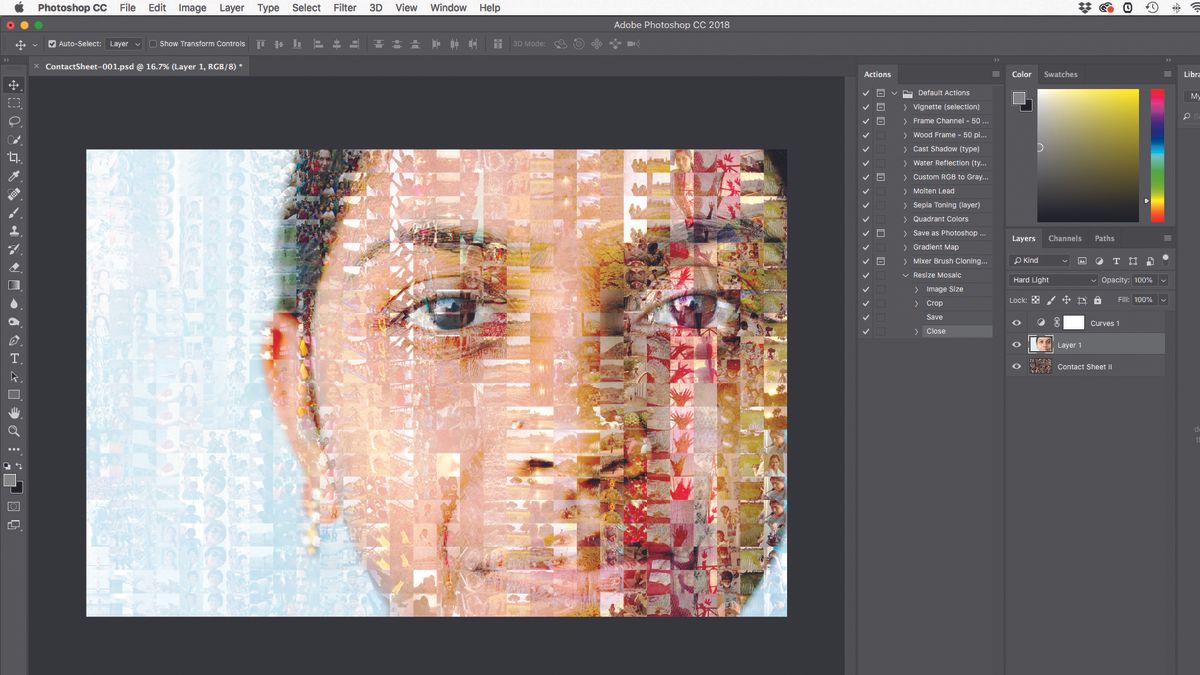Hide the Layer 1 layer

pyautogui.click(x=1016, y=344)
